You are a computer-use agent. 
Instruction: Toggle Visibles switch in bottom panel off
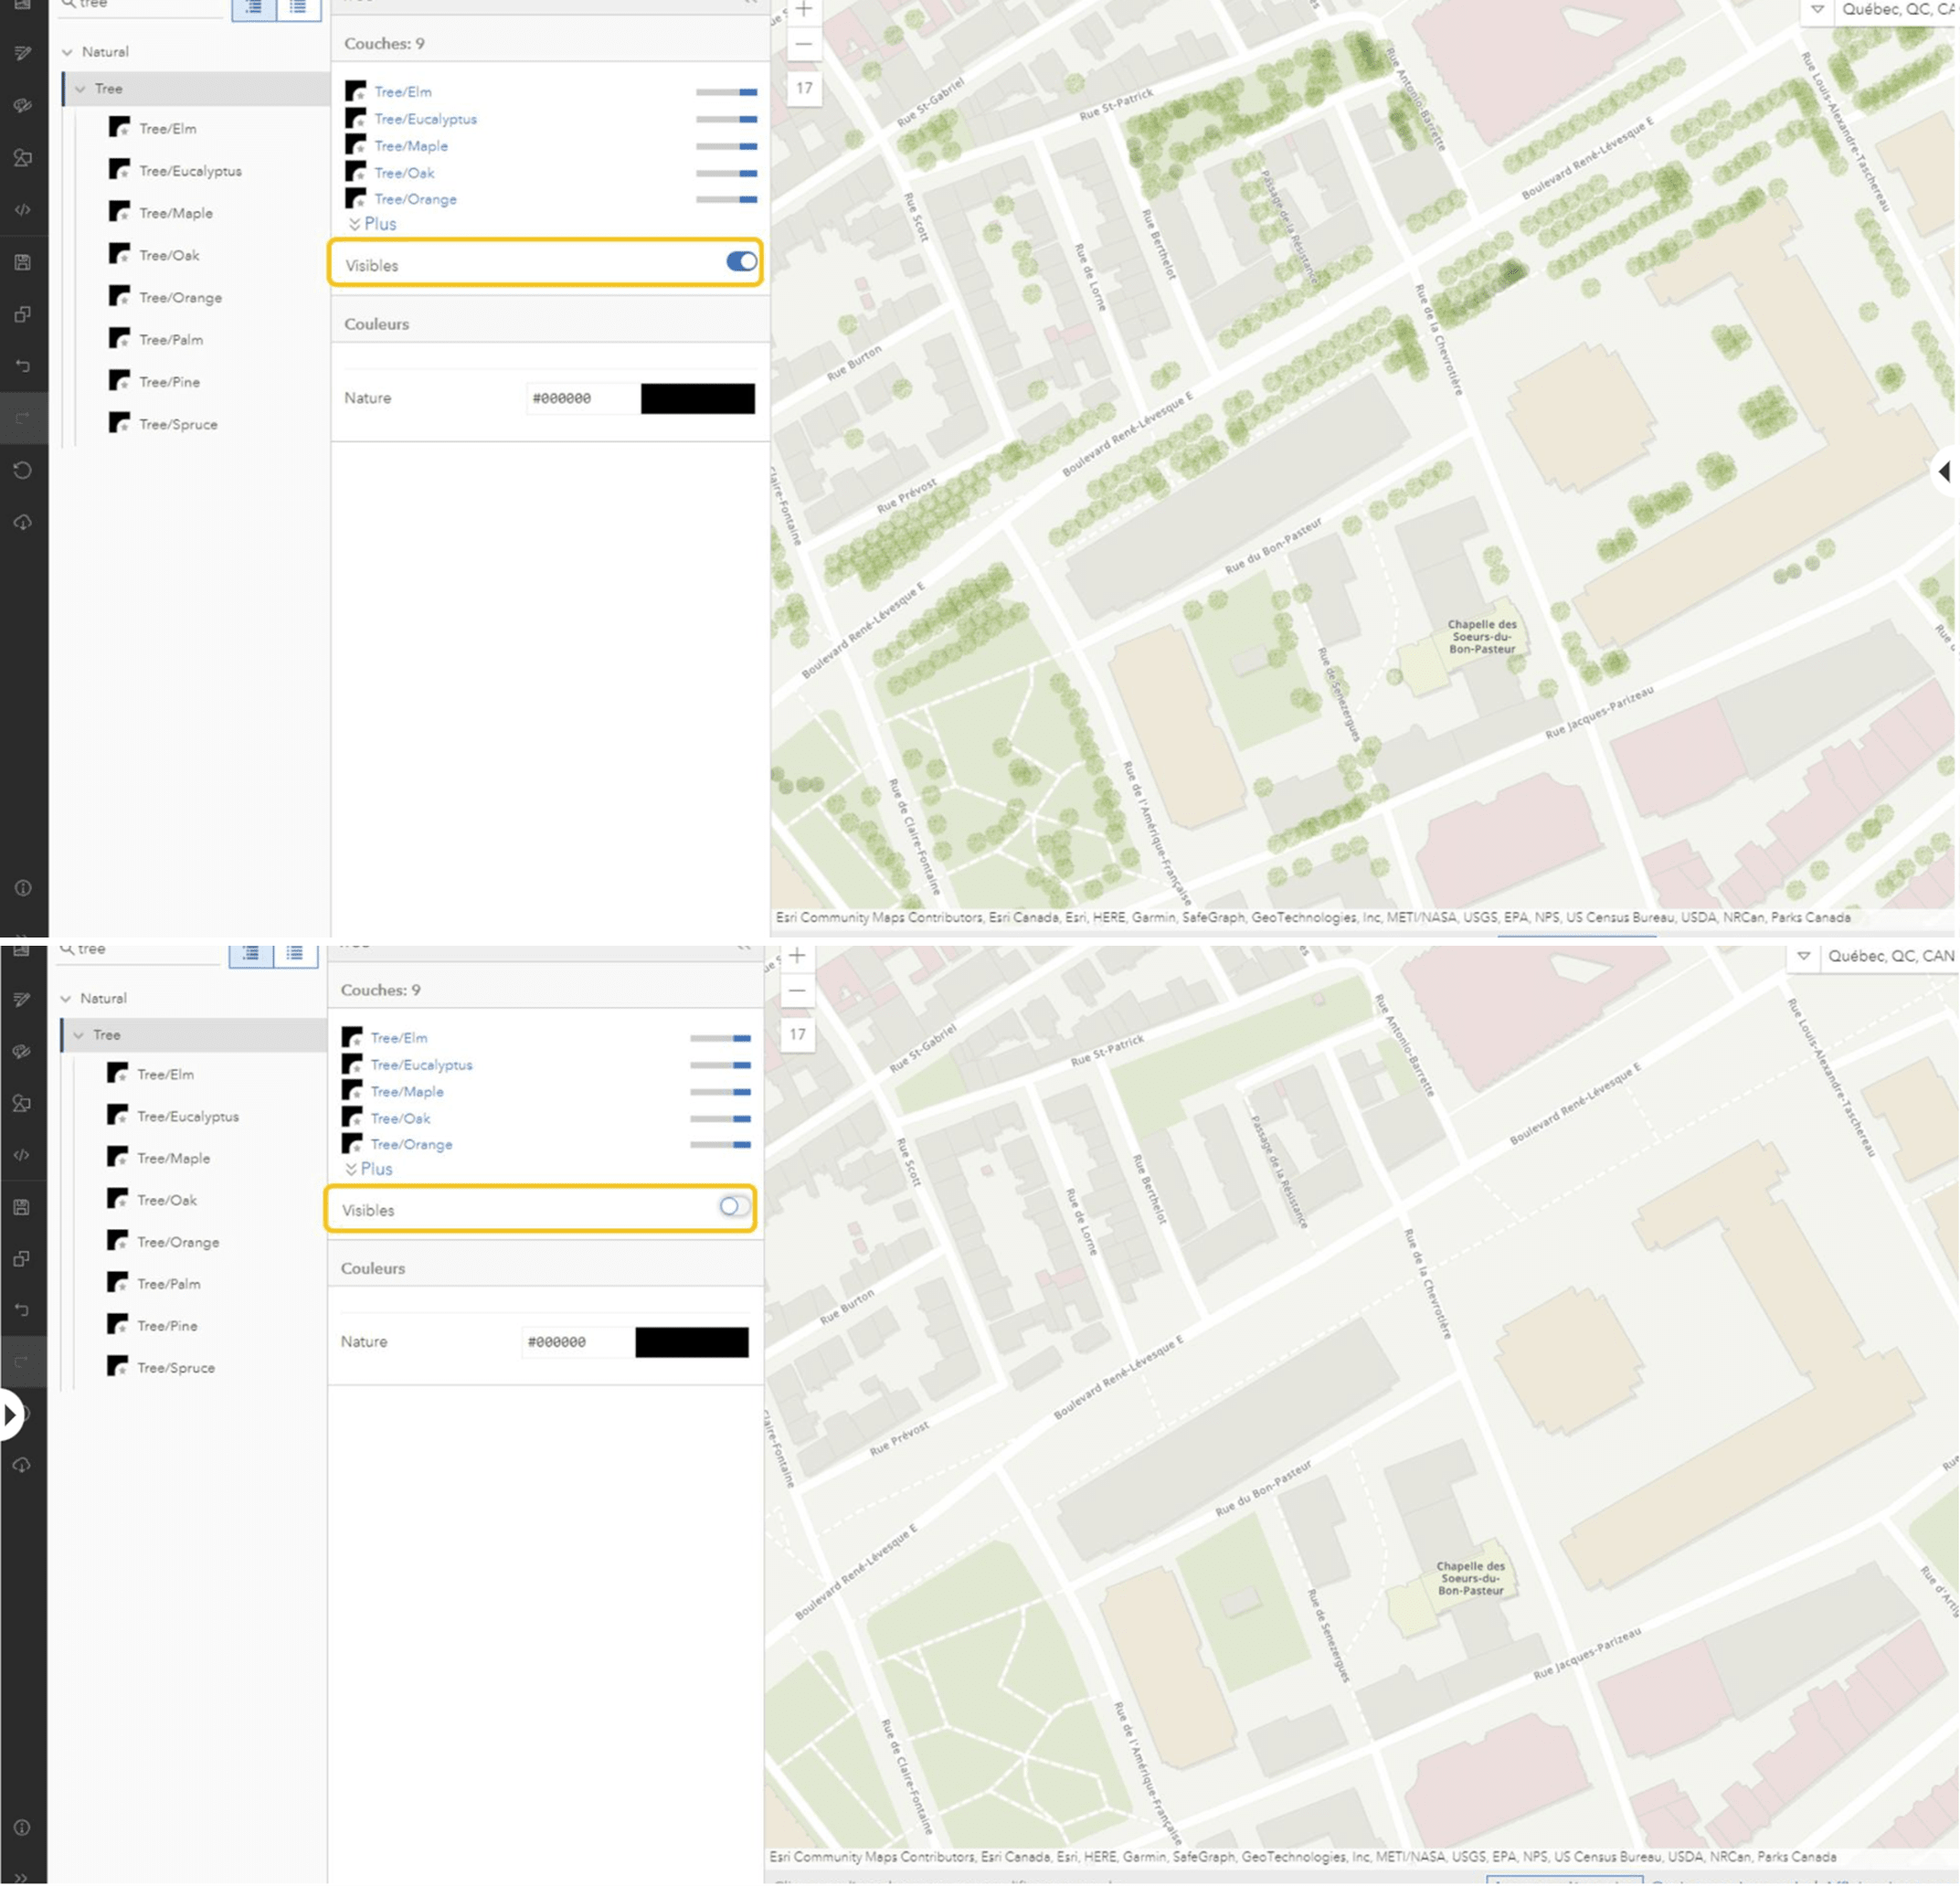[x=733, y=1207]
